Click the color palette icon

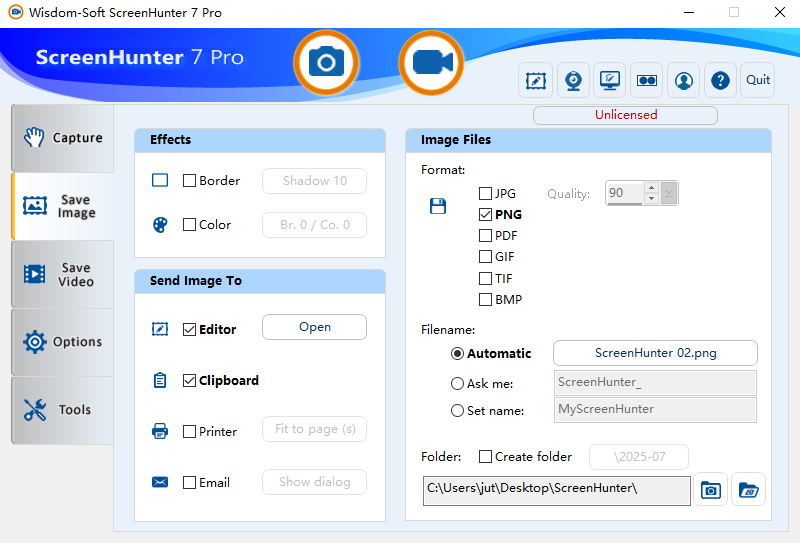[x=160, y=225]
